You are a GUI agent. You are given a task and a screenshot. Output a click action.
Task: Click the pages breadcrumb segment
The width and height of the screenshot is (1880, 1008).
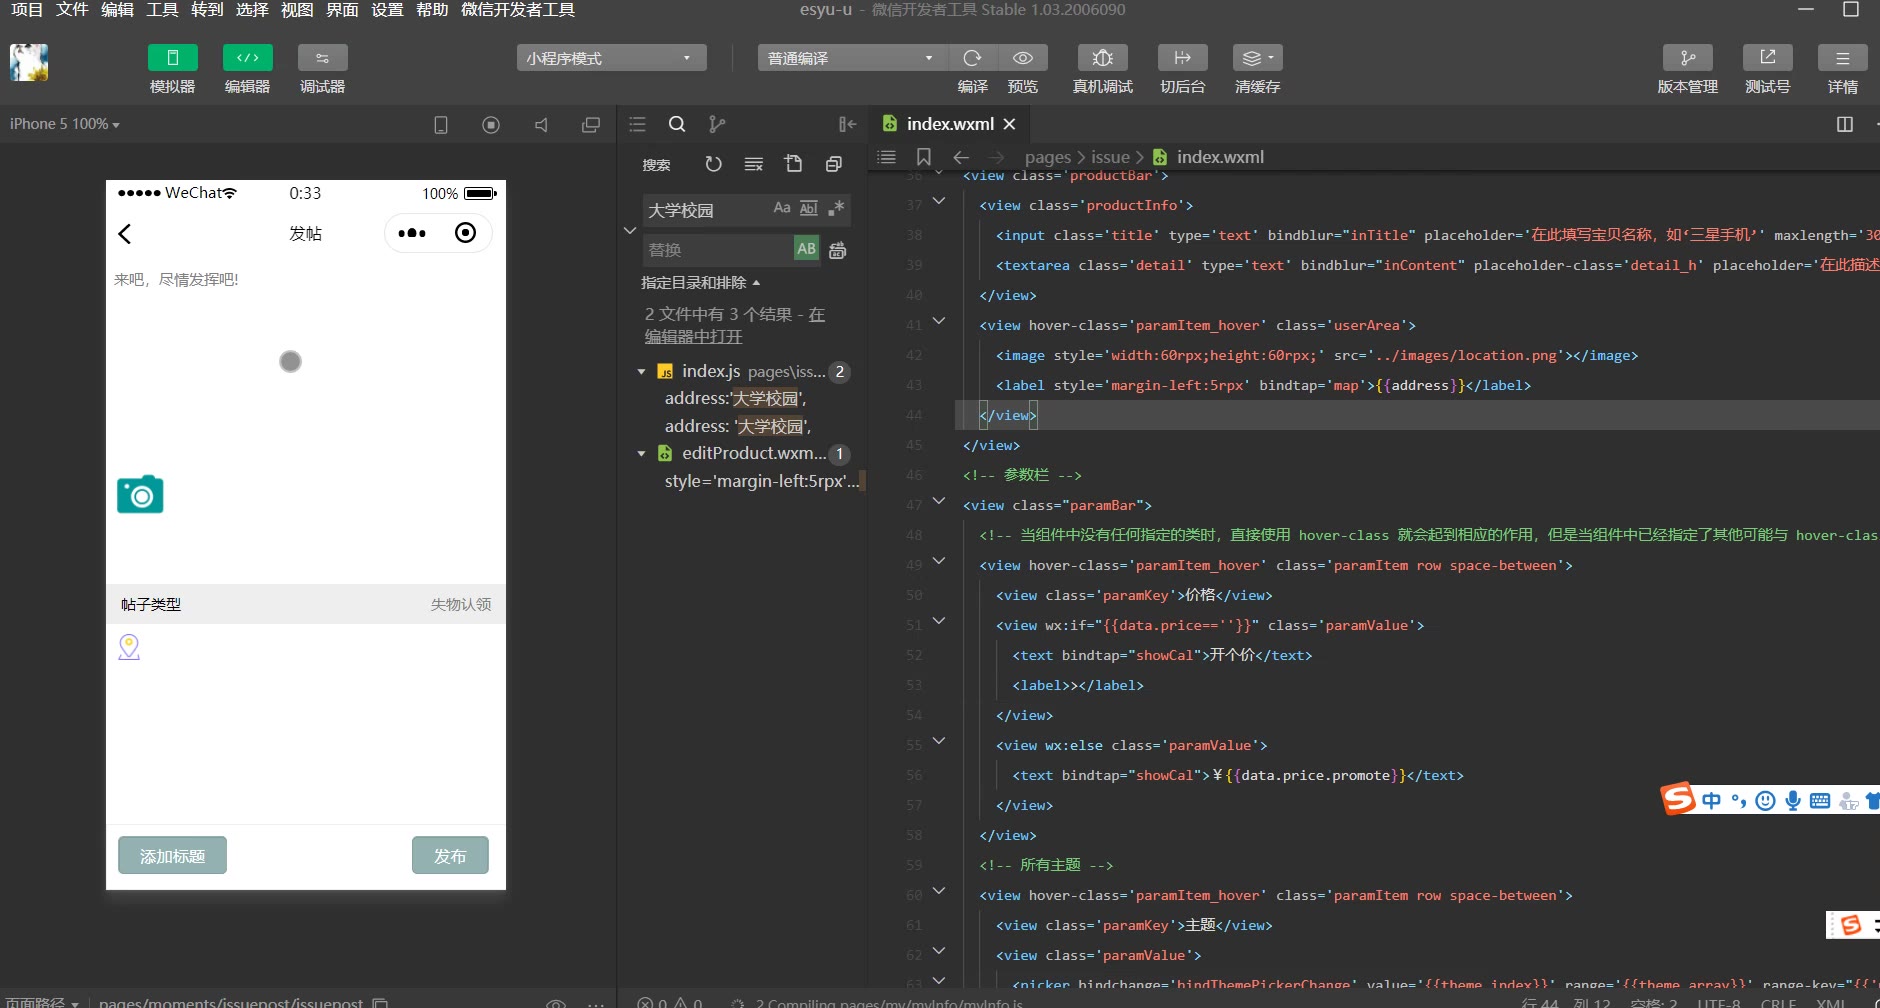tap(1048, 157)
